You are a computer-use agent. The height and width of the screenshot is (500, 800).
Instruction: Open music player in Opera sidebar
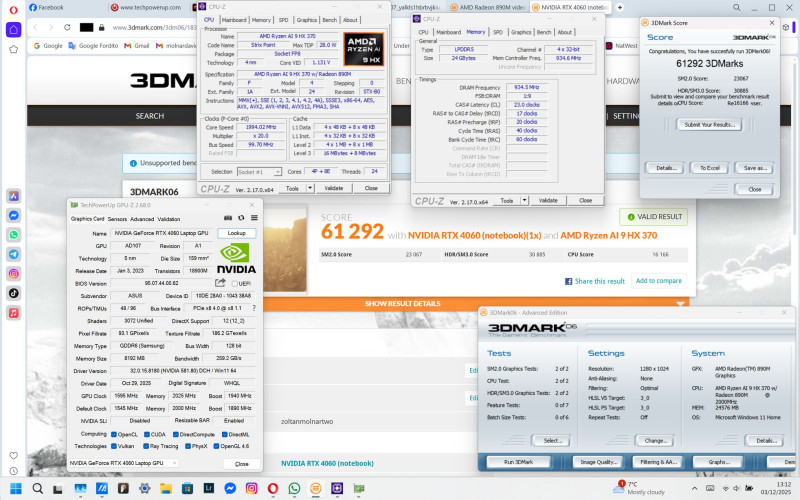pyautogui.click(x=14, y=312)
